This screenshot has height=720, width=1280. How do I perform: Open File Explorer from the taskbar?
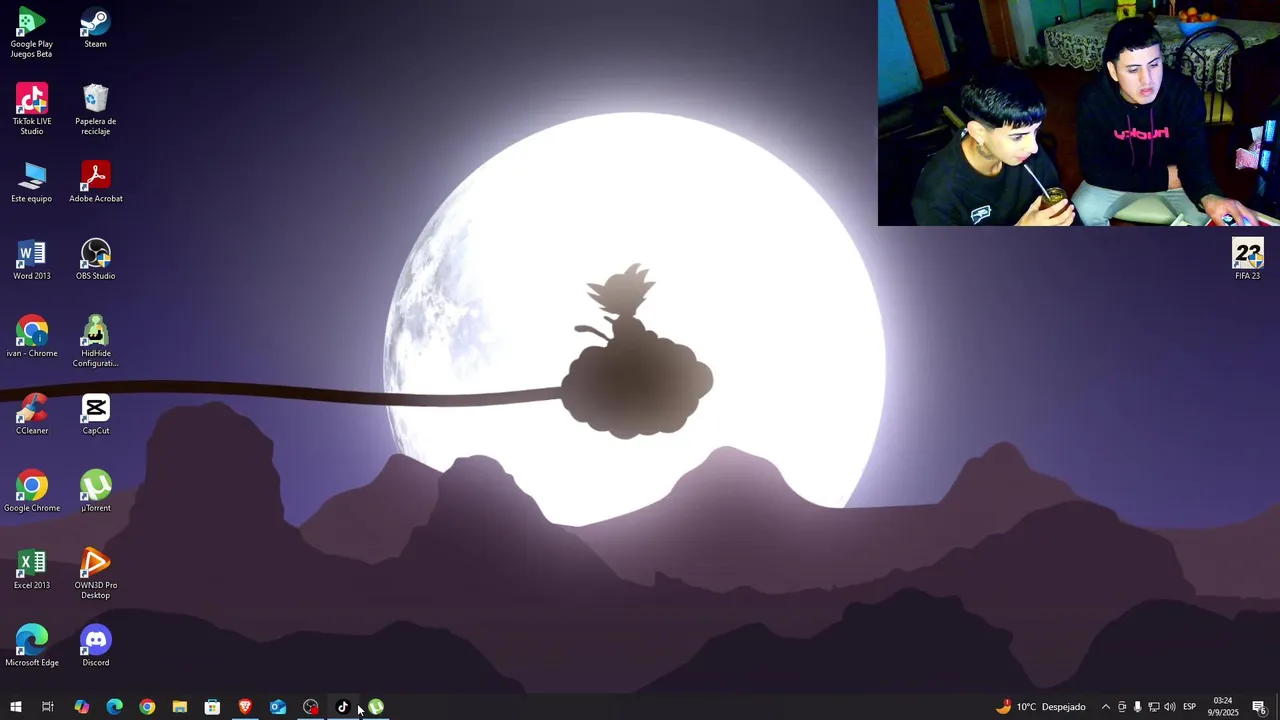coord(180,707)
